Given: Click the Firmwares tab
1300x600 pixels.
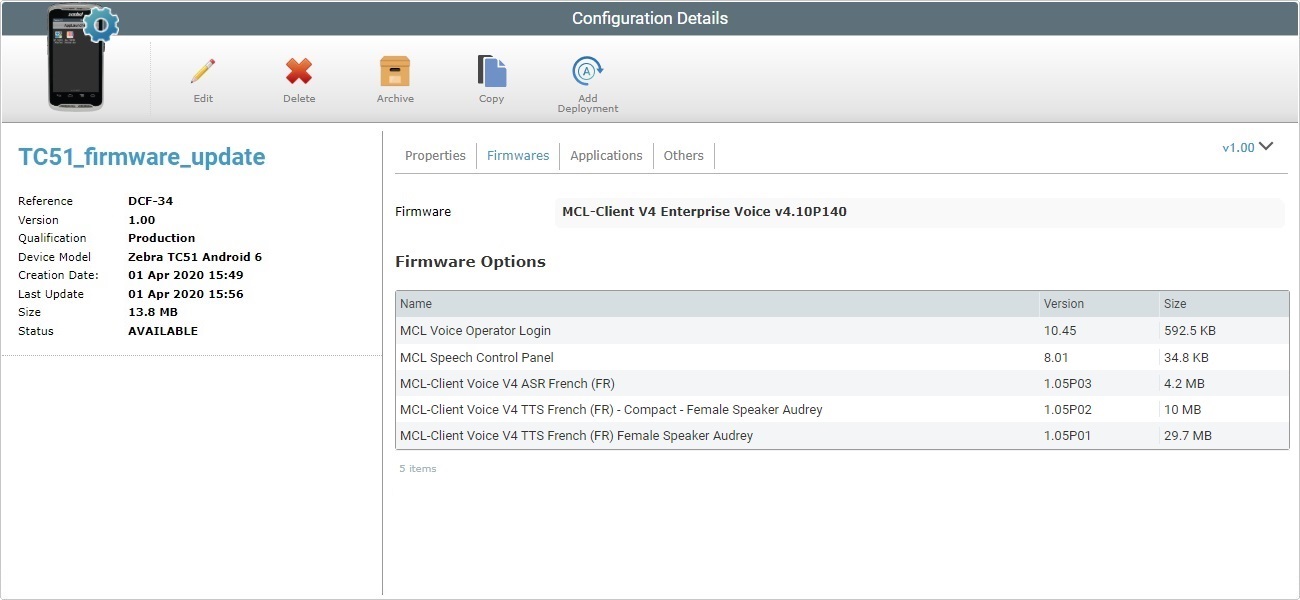Looking at the screenshot, I should click(518, 155).
